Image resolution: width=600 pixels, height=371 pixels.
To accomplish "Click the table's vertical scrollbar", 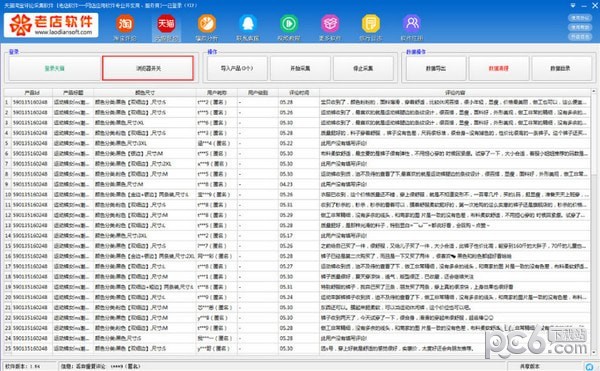I will pos(593,222).
